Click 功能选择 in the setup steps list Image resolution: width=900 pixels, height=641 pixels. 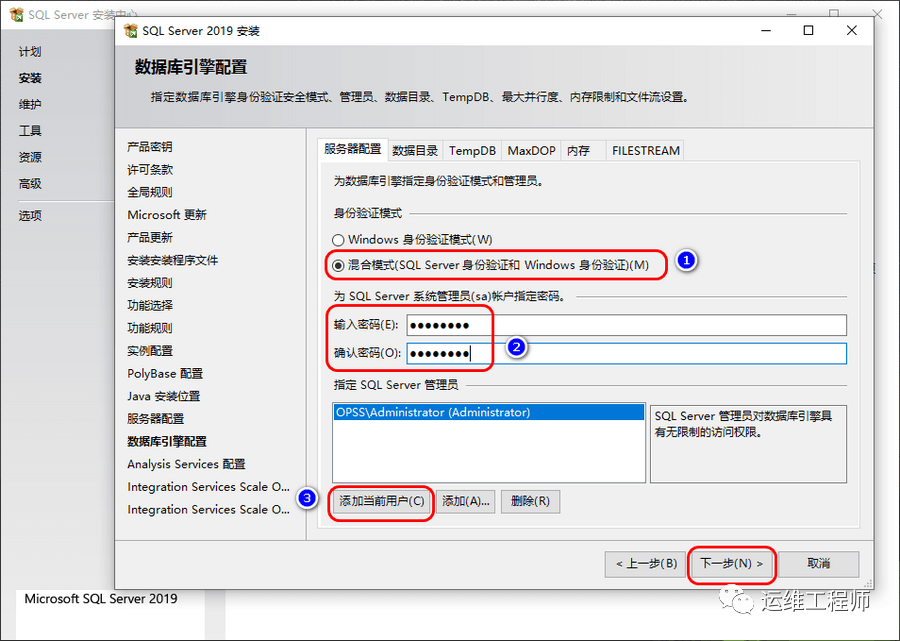(150, 305)
